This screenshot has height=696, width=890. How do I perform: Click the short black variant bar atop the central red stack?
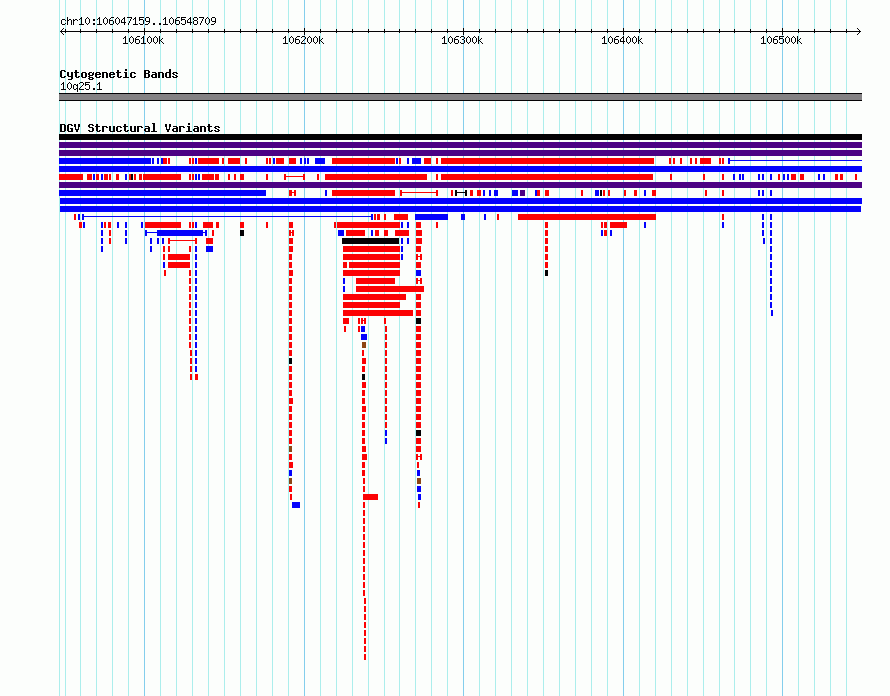371,241
